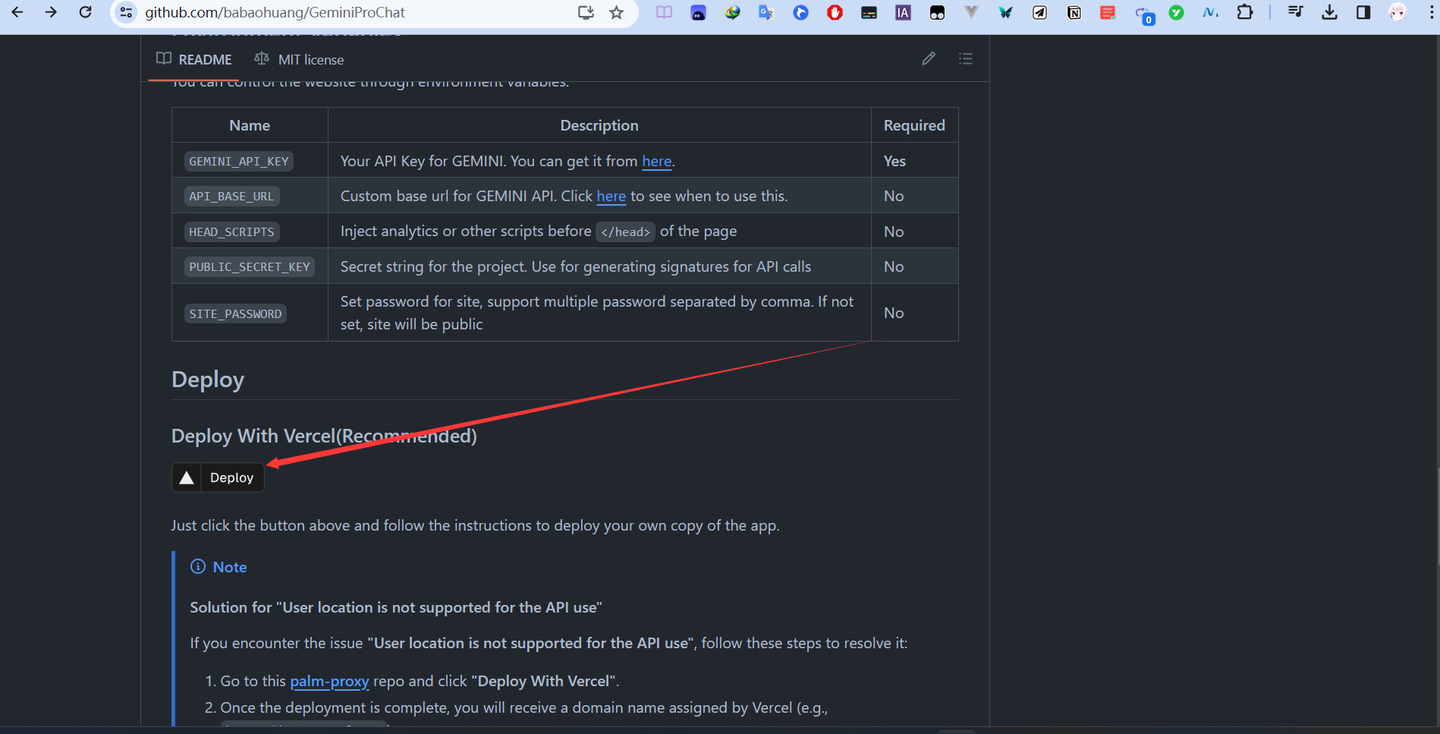Screen dimensions: 1440x734
Task: Switch to the README tab
Action: [194, 60]
